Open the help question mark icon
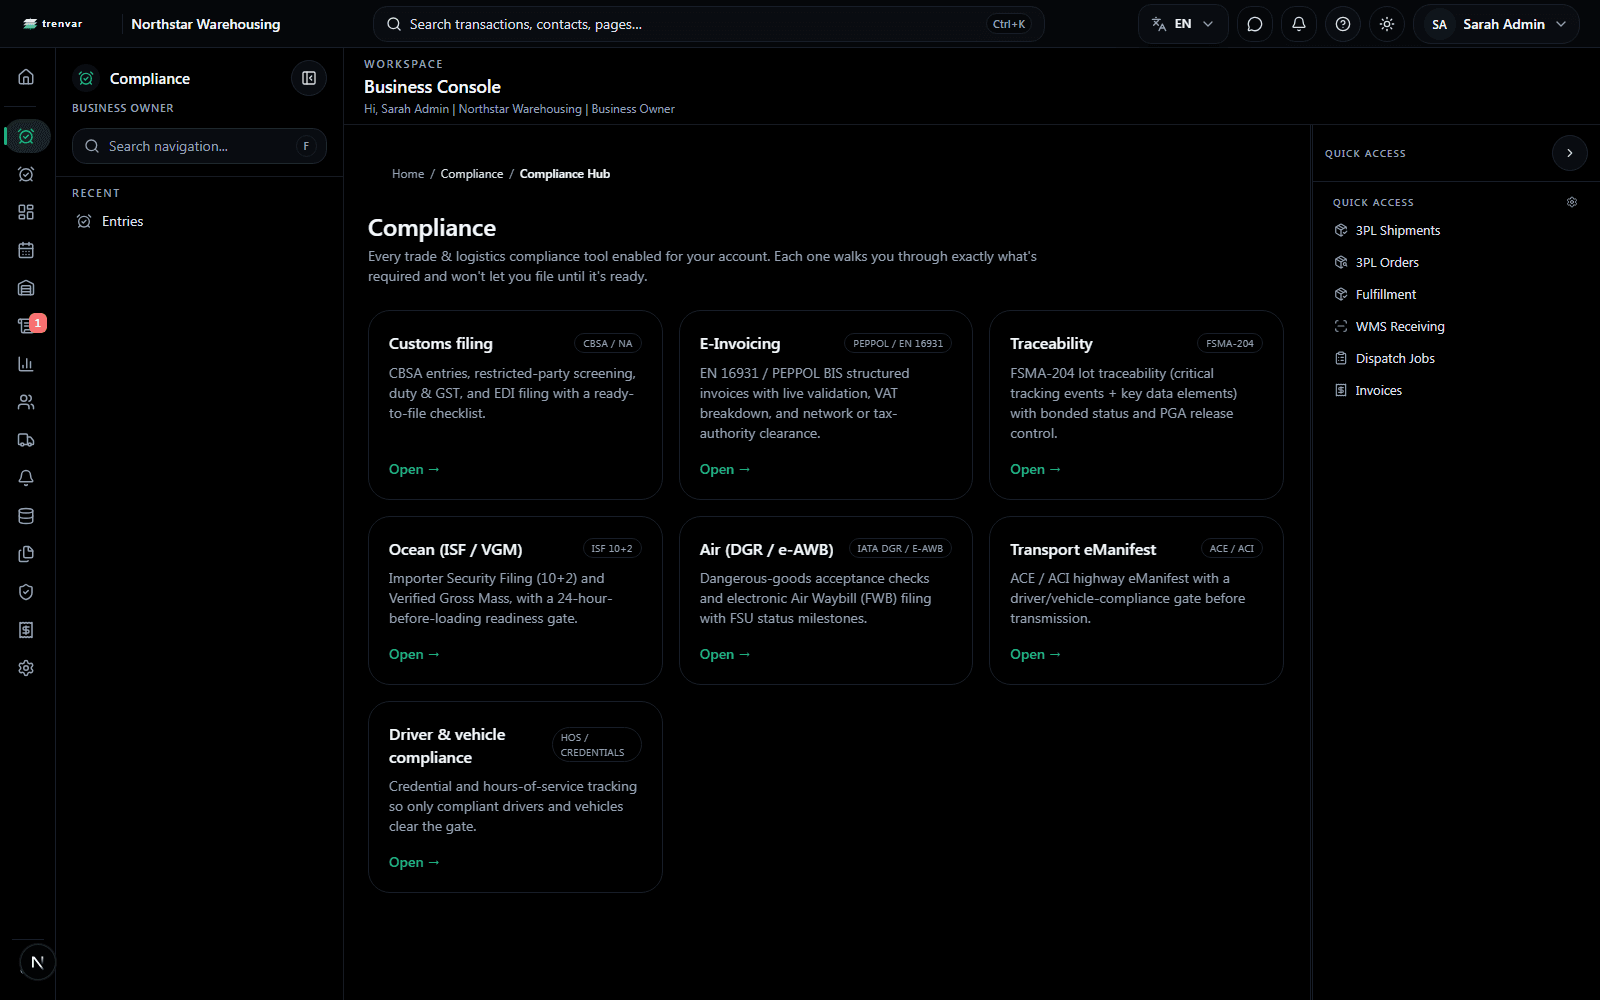The image size is (1600, 1000). 1343,24
